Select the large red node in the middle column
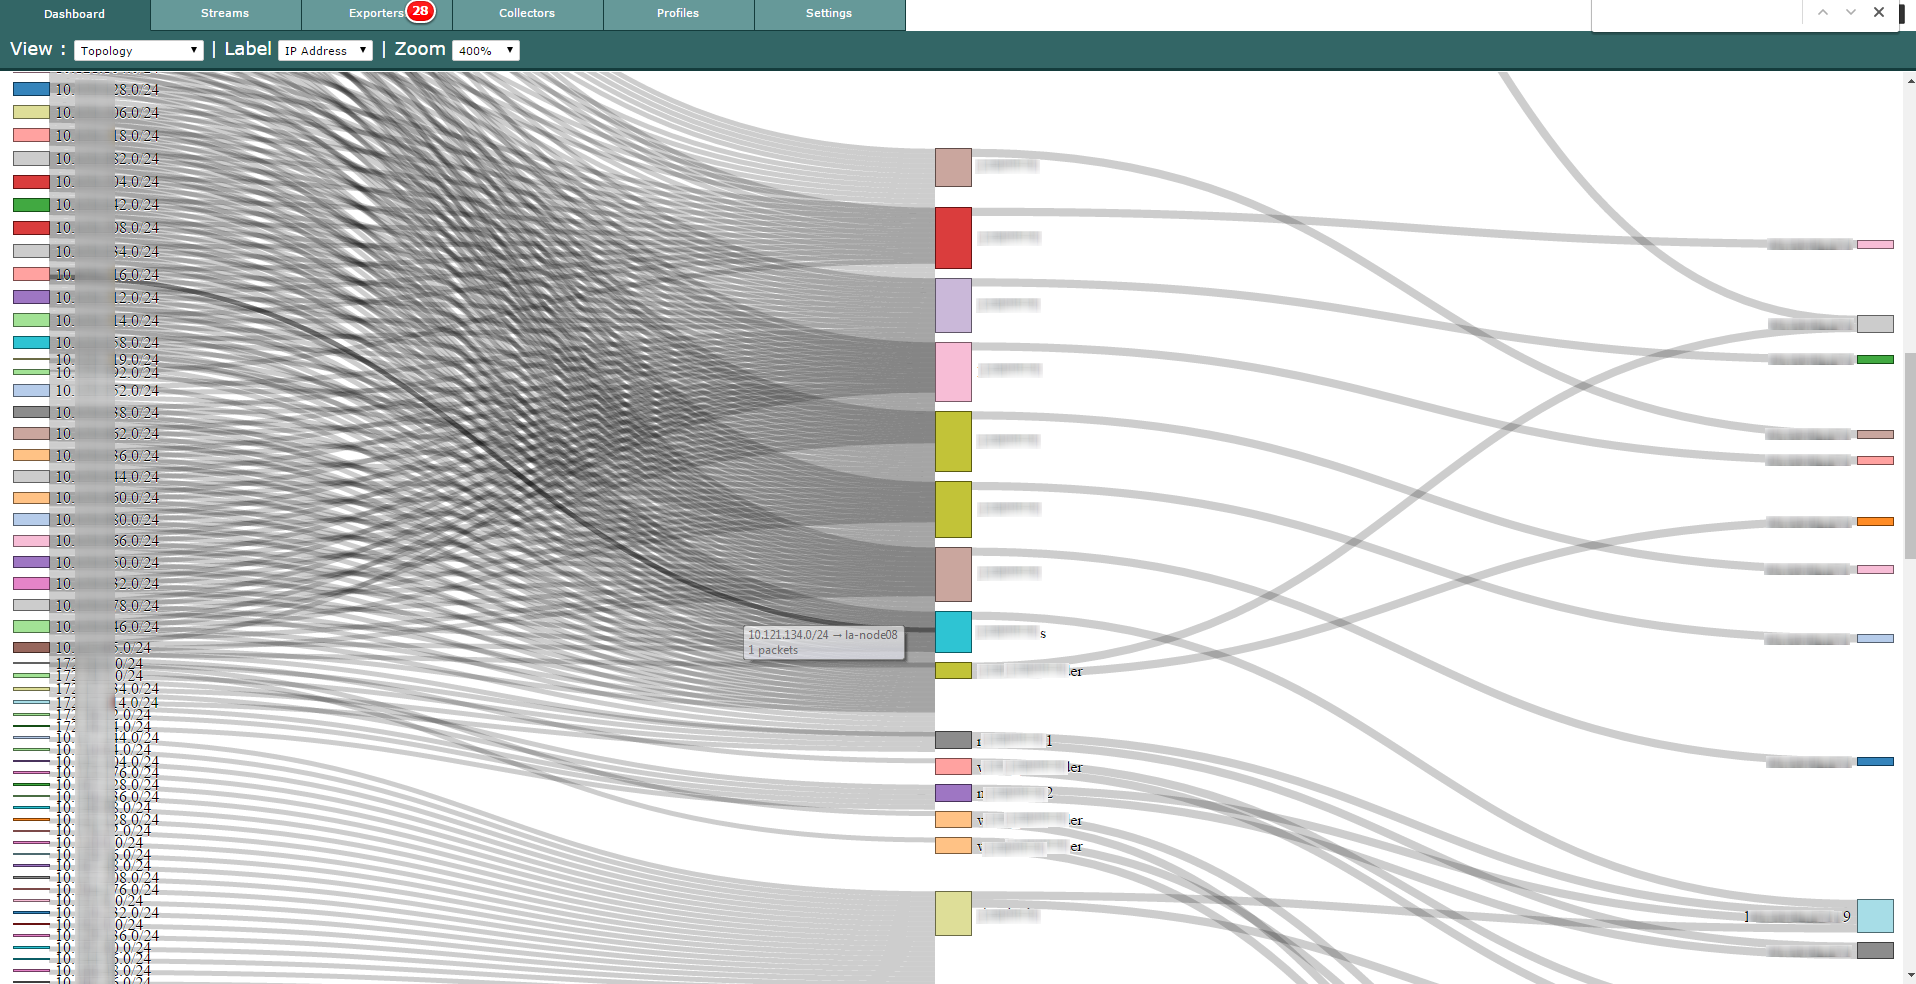 pyautogui.click(x=953, y=238)
